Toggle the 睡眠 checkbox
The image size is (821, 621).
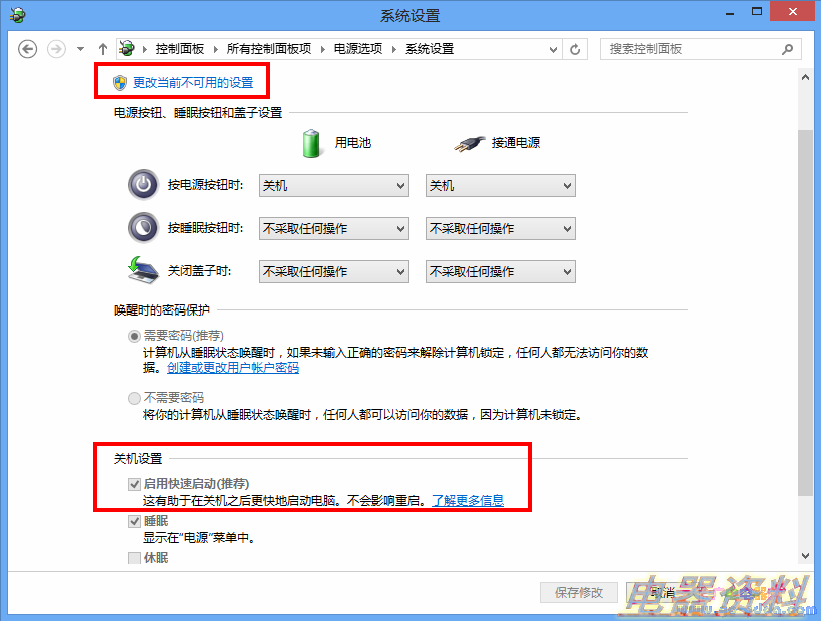pos(134,521)
